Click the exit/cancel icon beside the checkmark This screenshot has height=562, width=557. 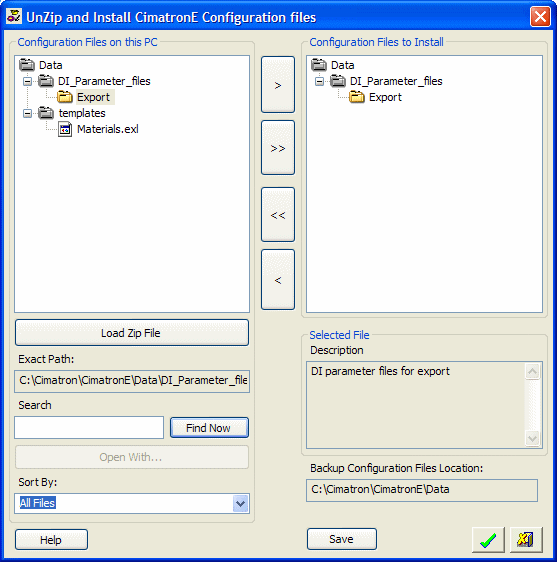tap(526, 539)
